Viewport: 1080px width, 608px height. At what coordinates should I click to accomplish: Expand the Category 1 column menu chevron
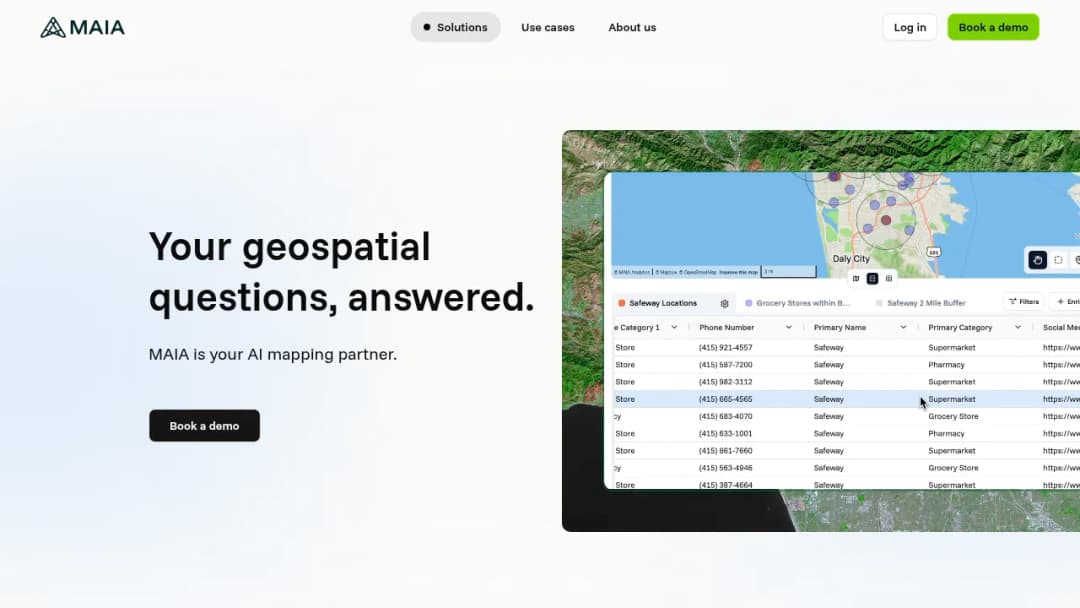click(674, 328)
